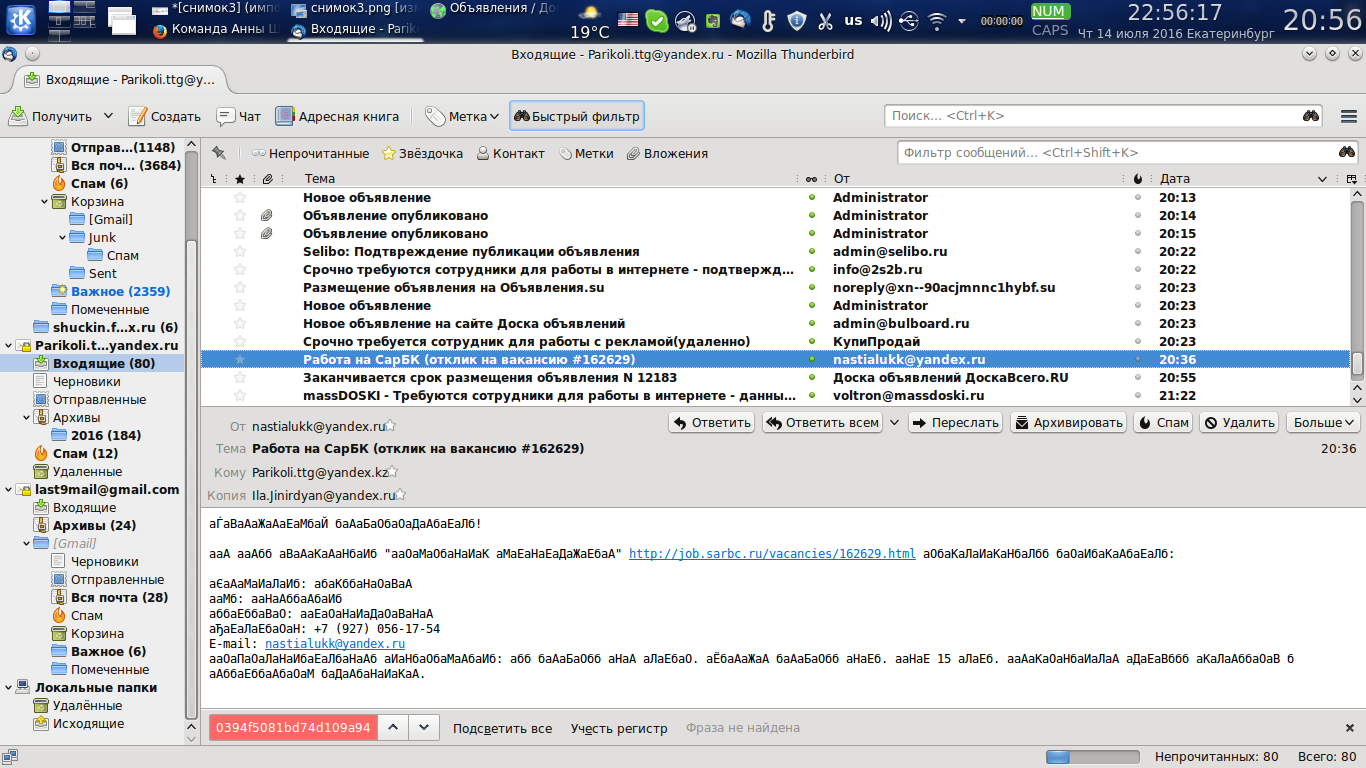Viewport: 1366px width, 768px height.
Task: Open volume icon in system tray
Action: (881, 20)
